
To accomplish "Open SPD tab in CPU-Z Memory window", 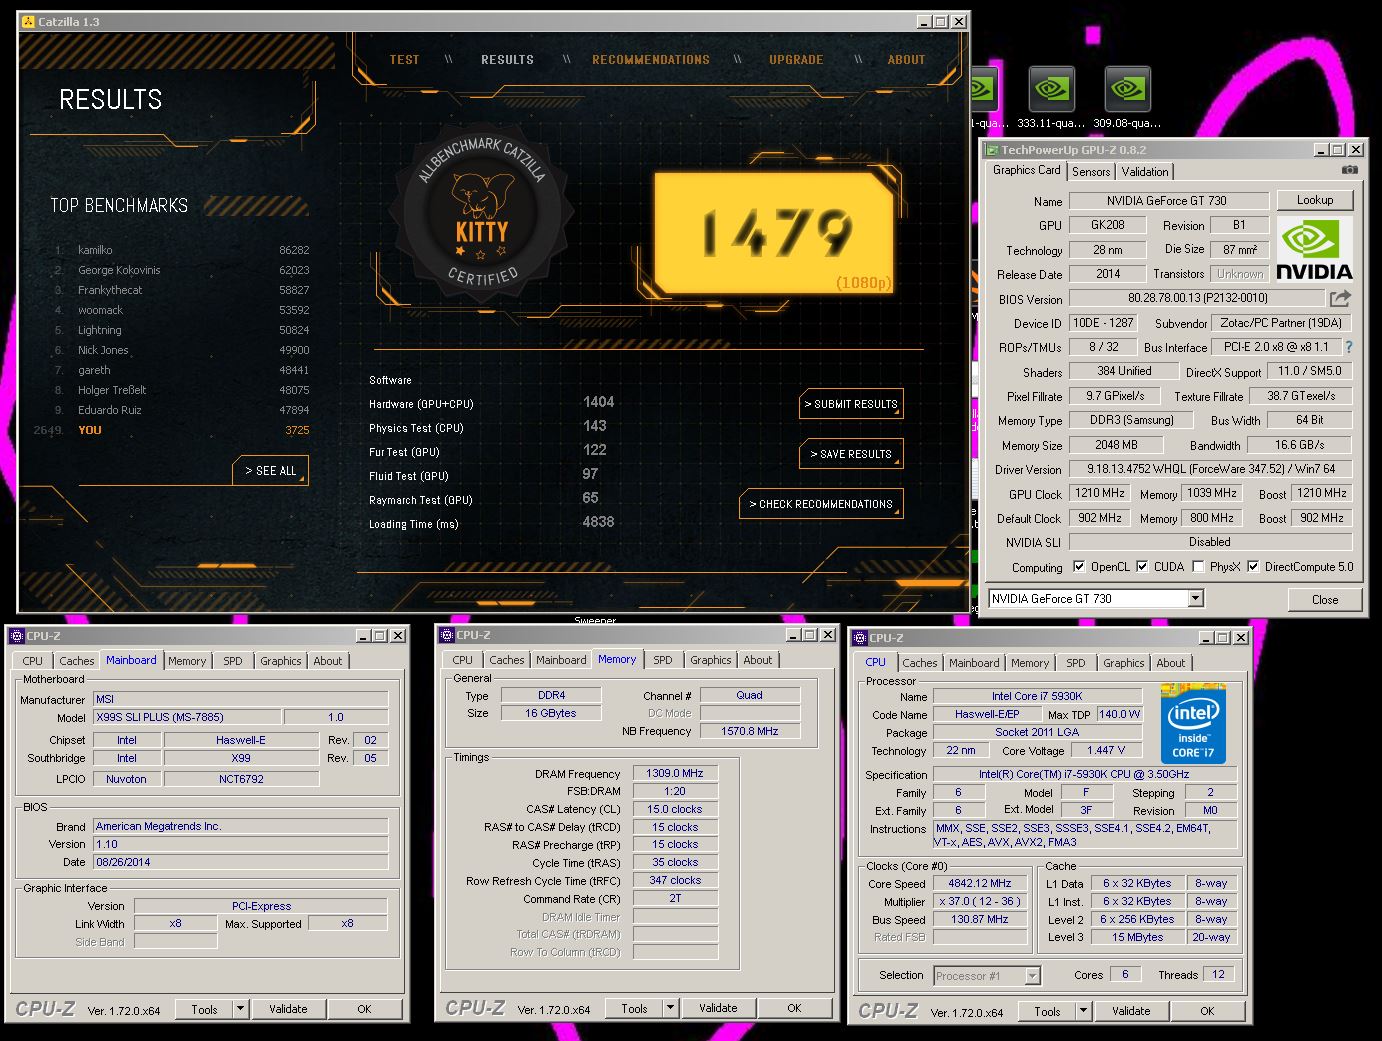I will coord(663,660).
